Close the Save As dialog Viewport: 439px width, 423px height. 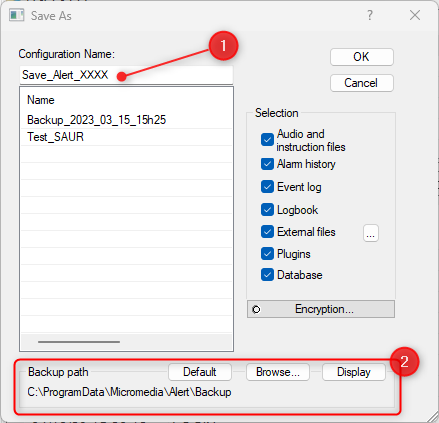coord(415,15)
